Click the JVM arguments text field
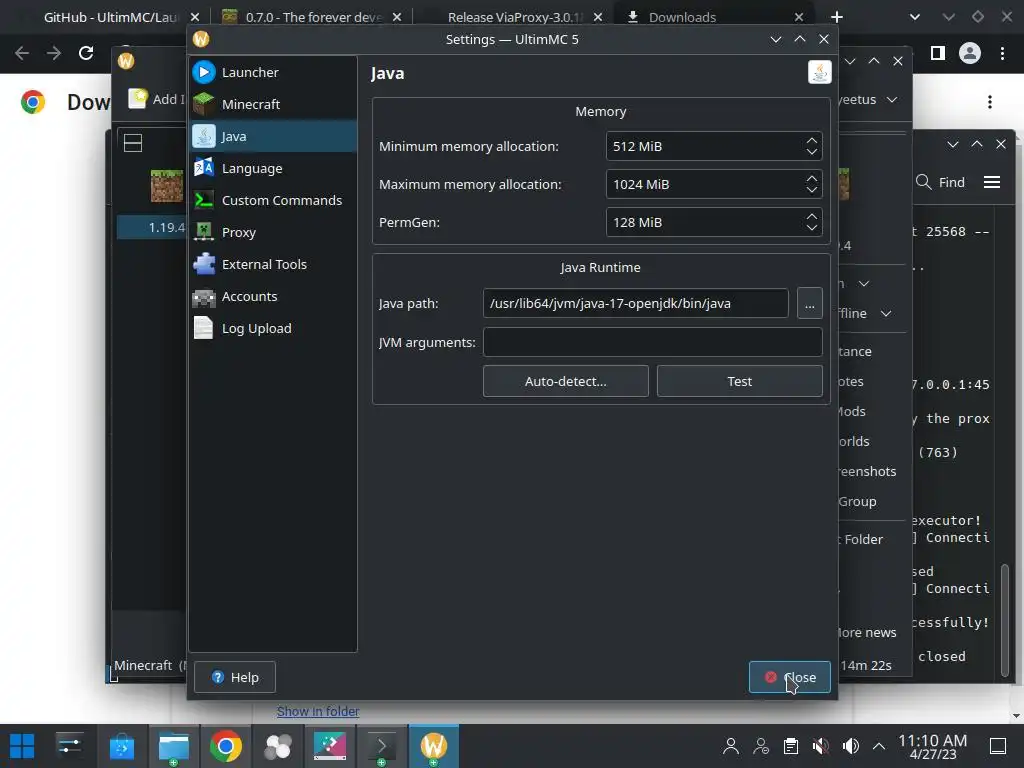The height and width of the screenshot is (768, 1024). coord(652,342)
